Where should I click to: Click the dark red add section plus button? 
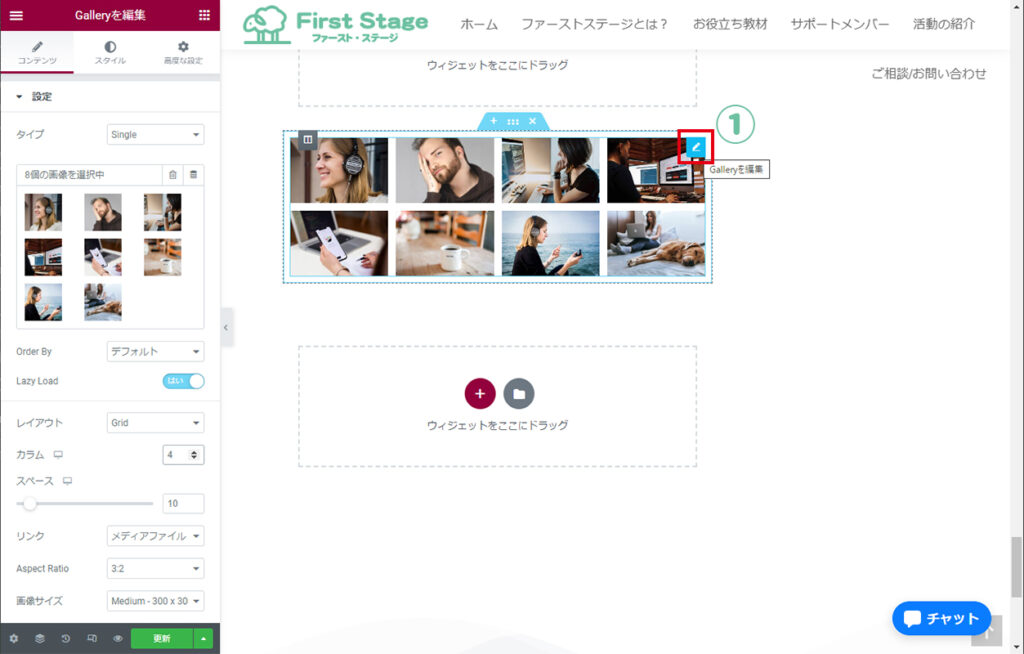(x=480, y=394)
